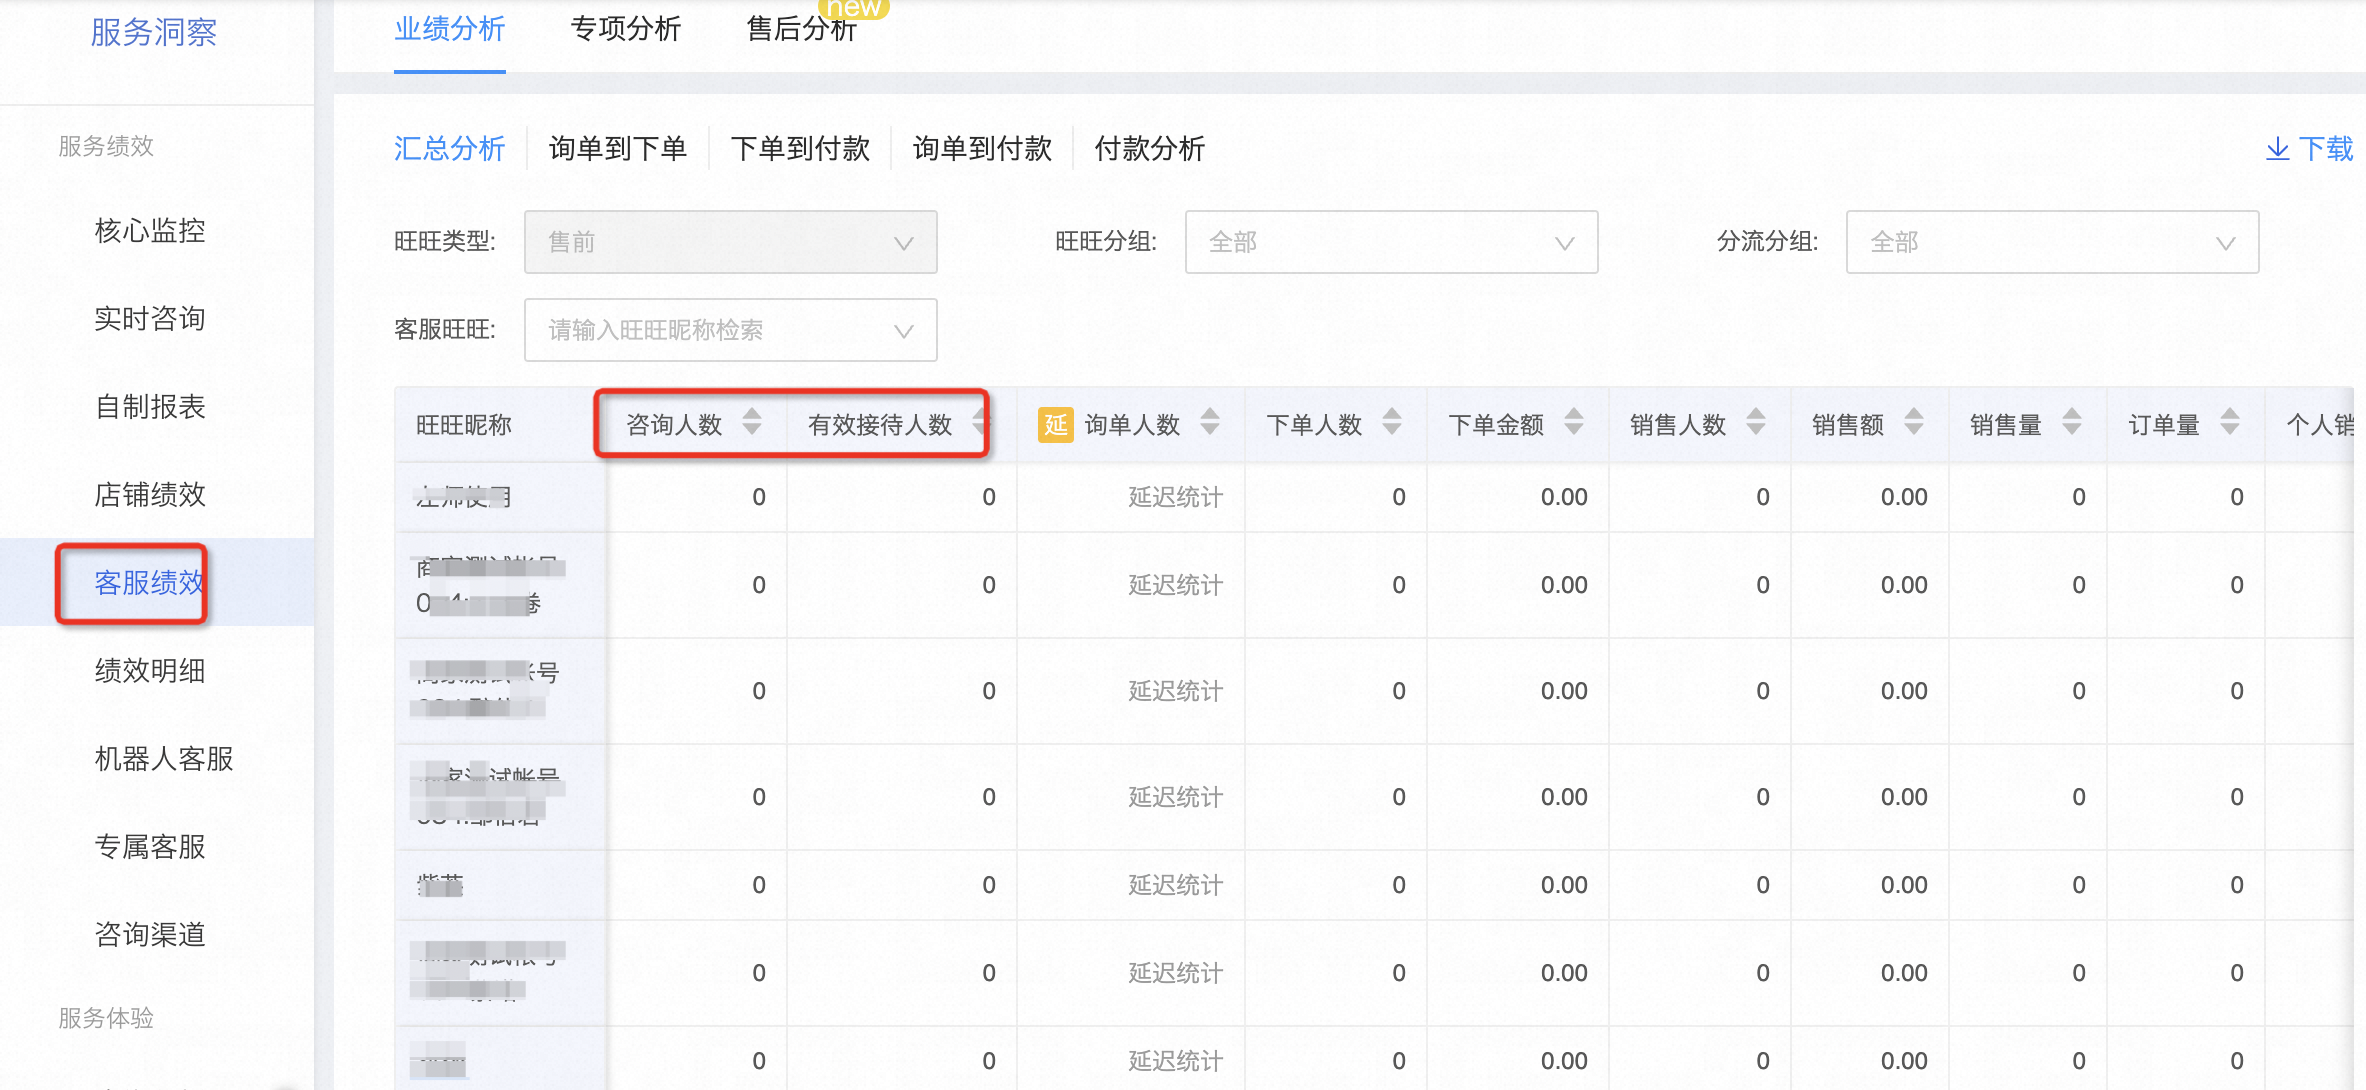This screenshot has width=2366, height=1090.
Task: Sort by 下单人数 column sort arrows
Action: (x=1392, y=423)
